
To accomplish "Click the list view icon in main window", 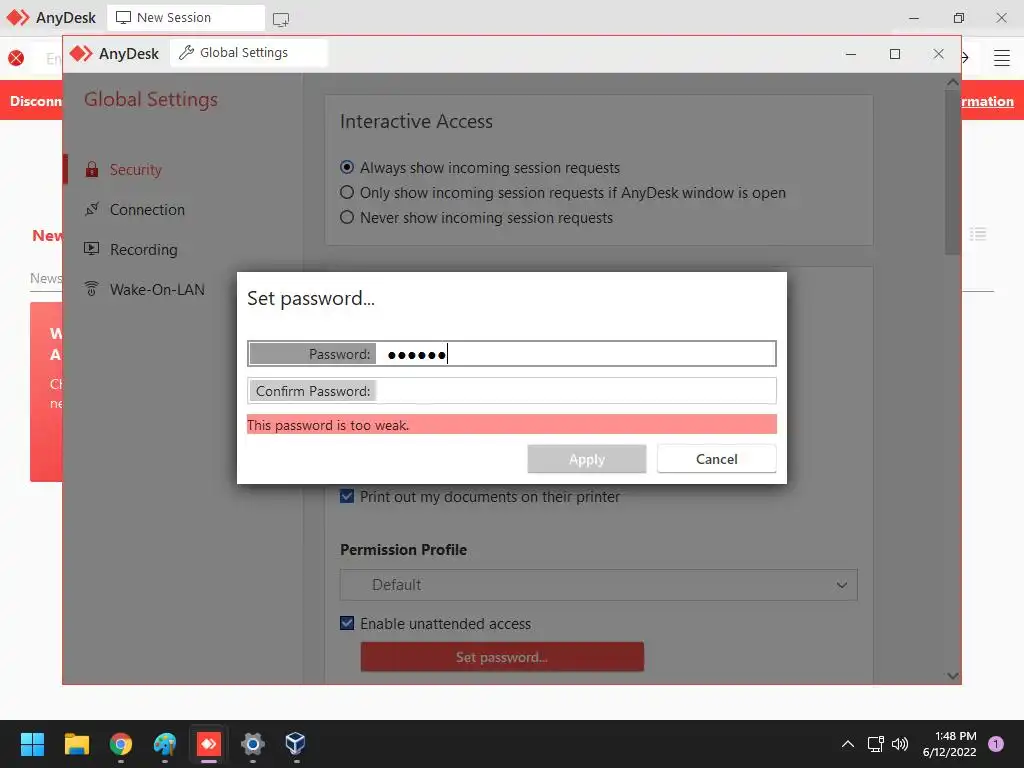I will (x=978, y=234).
